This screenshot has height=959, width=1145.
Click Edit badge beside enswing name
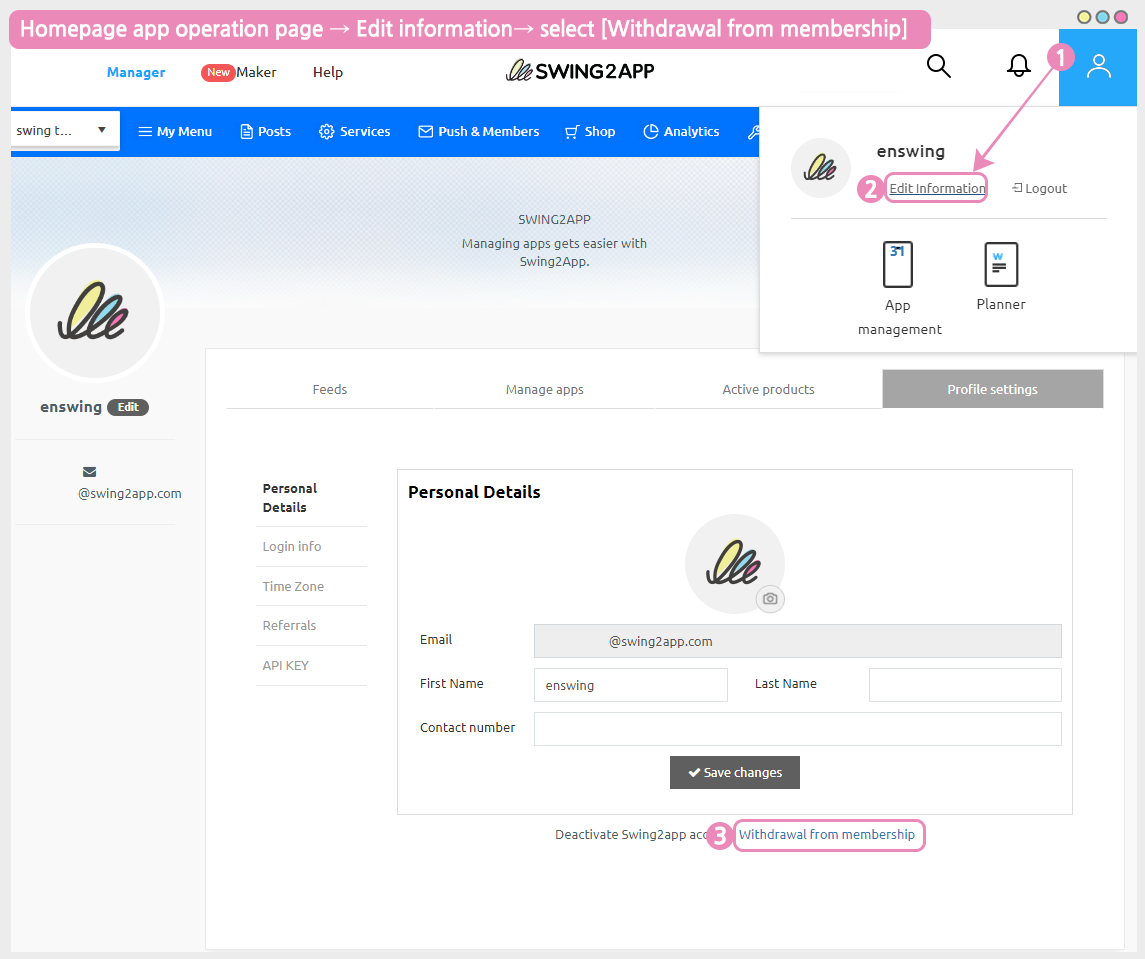coord(128,407)
